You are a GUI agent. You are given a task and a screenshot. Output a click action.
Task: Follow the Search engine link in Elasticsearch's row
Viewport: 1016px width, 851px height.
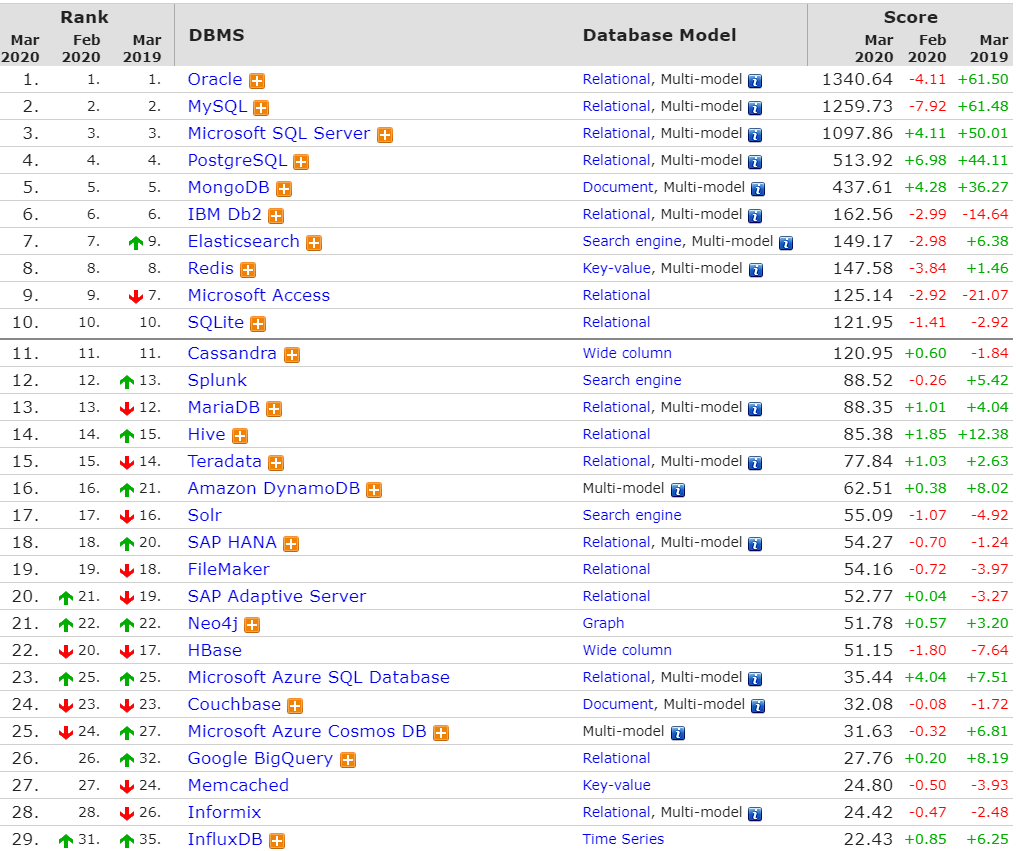[632, 241]
